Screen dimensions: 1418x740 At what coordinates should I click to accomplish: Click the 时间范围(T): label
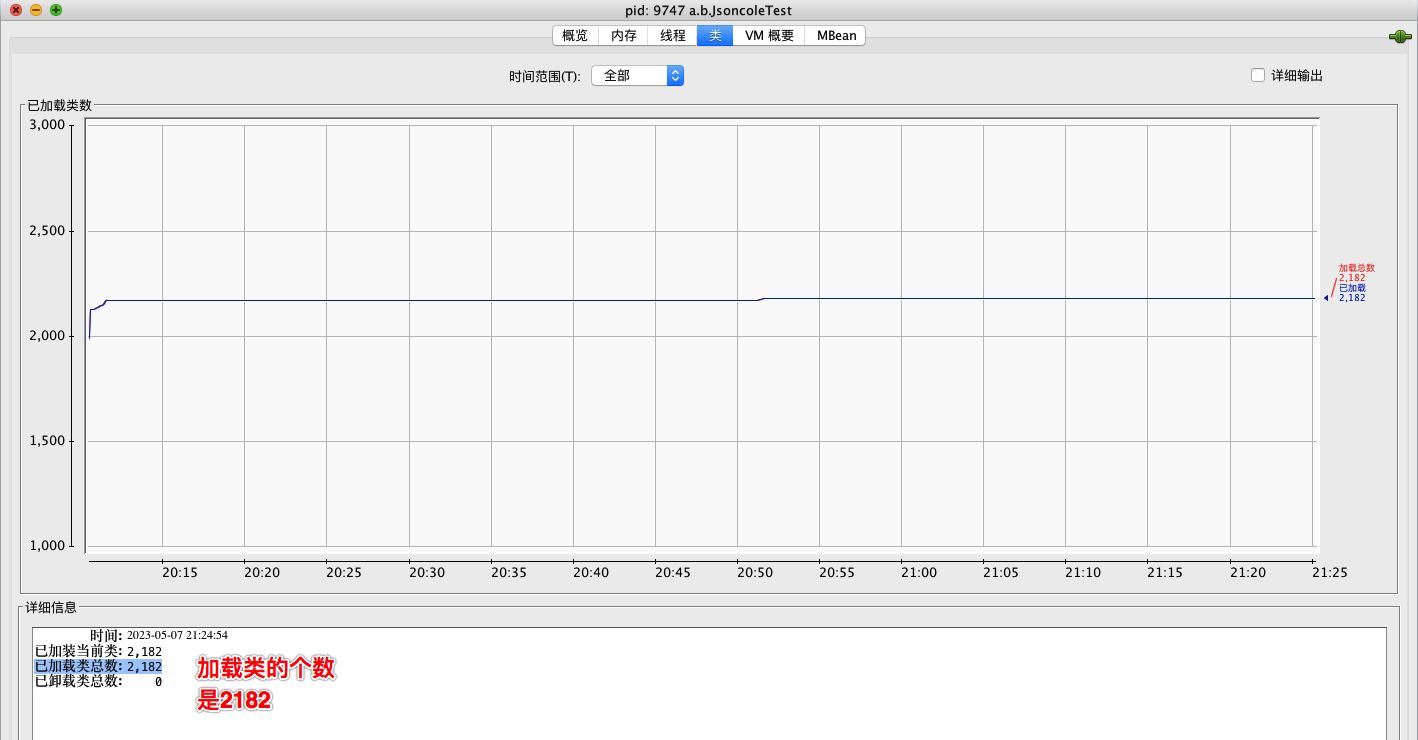544,76
